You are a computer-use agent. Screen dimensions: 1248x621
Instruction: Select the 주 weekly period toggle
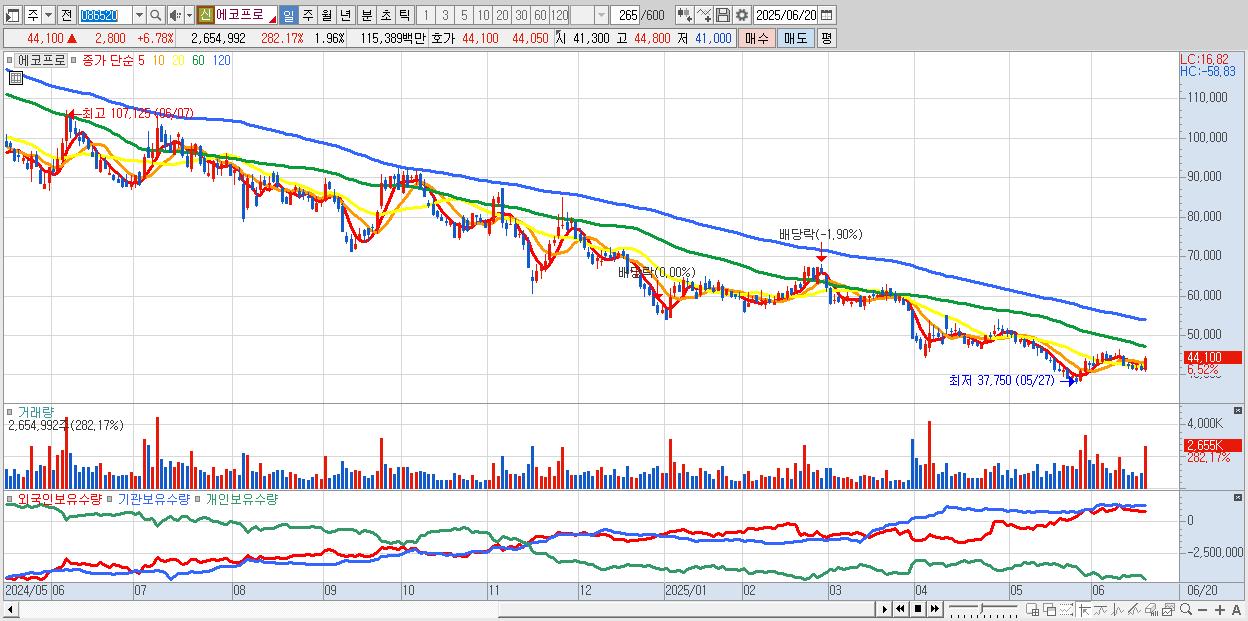click(307, 15)
